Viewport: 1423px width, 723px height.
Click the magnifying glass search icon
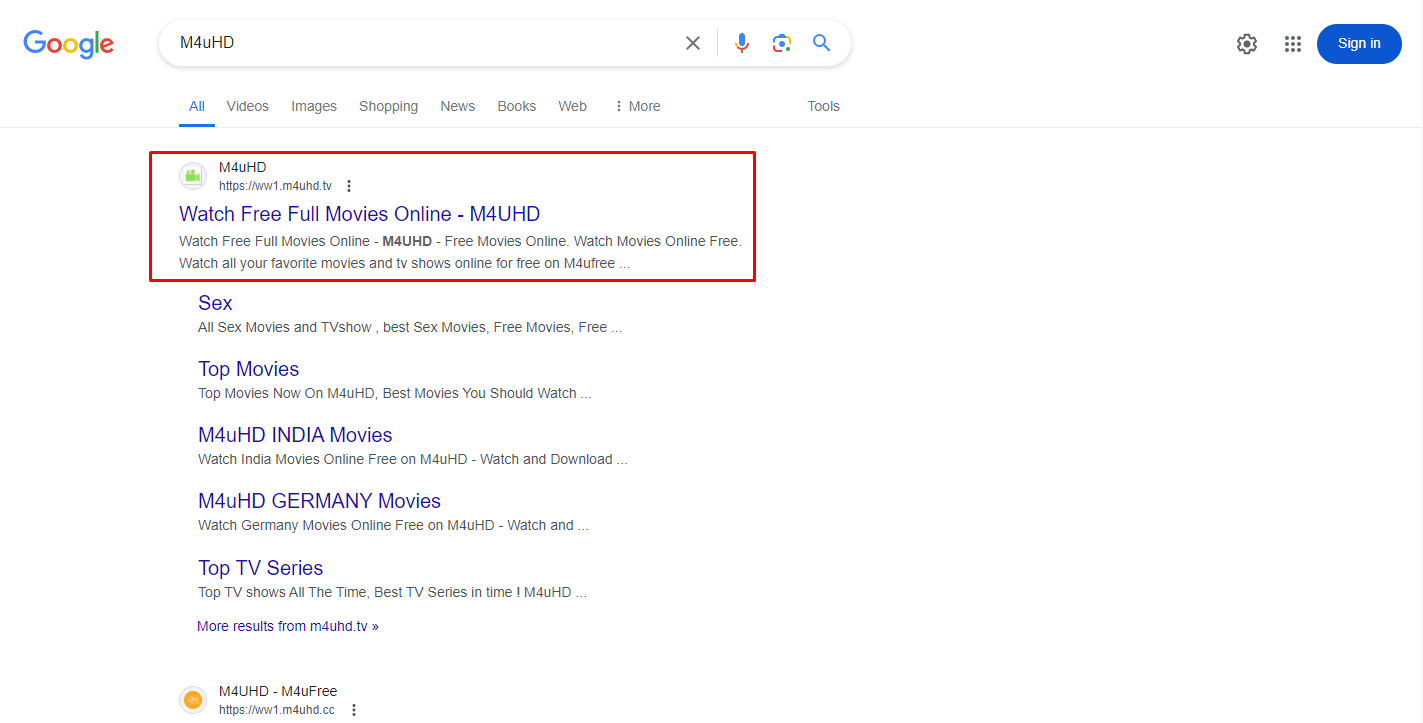click(x=822, y=43)
